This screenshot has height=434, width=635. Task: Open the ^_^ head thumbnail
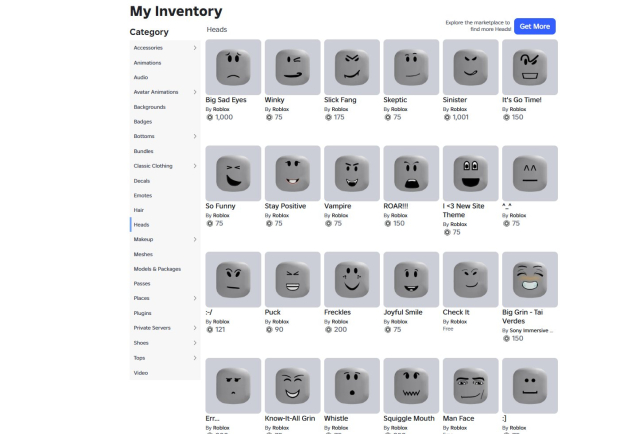coord(530,173)
